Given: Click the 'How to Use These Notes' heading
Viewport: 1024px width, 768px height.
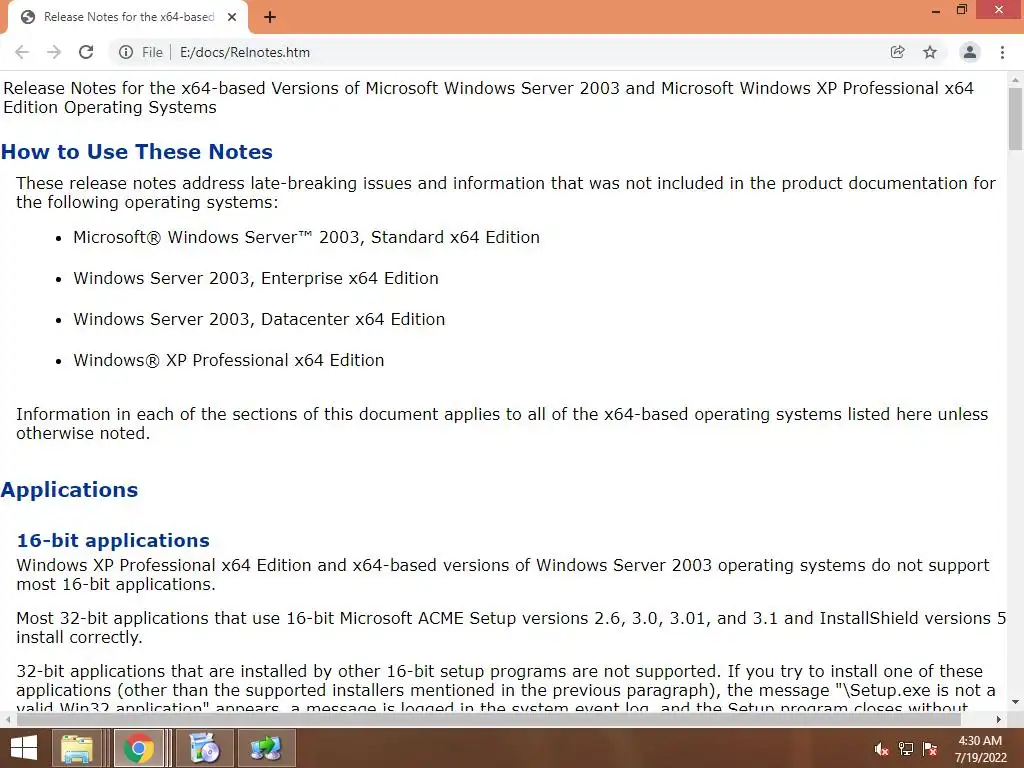Looking at the screenshot, I should click(137, 152).
